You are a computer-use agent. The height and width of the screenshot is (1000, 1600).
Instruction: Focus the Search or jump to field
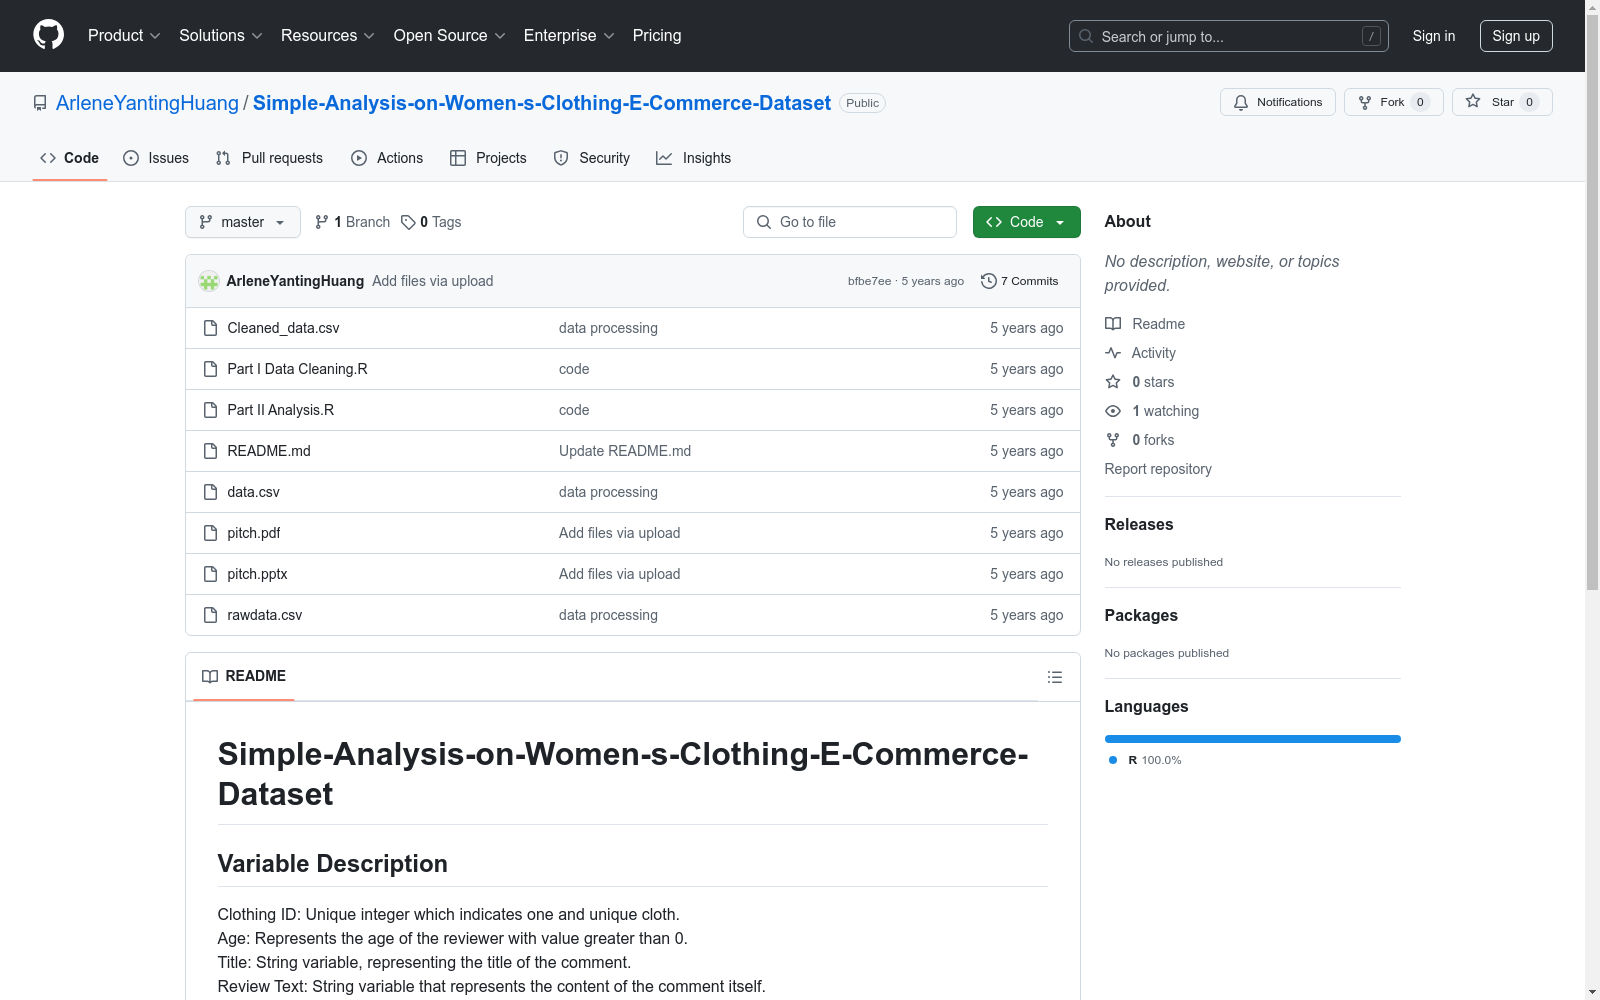click(x=1228, y=36)
